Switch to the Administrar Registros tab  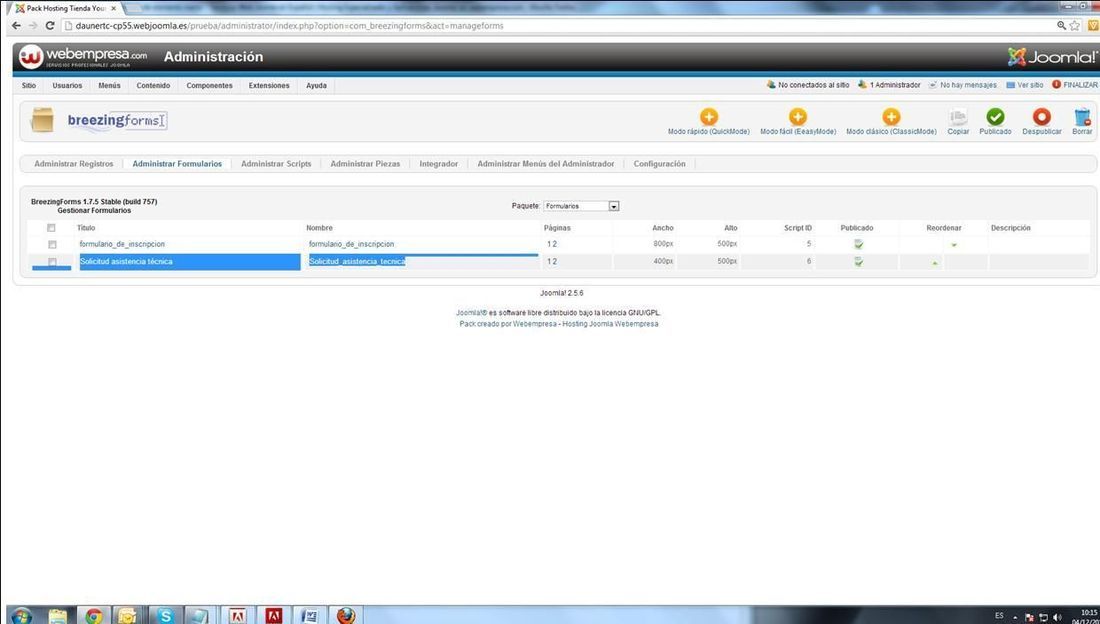click(74, 164)
